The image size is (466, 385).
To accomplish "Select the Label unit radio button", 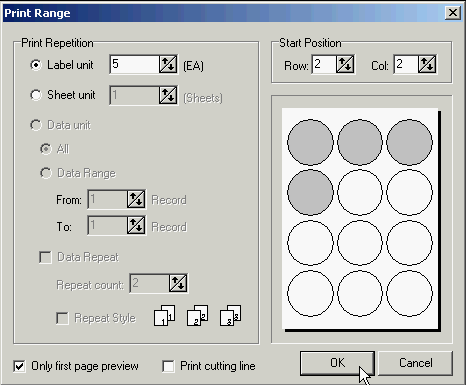I will [x=36, y=64].
